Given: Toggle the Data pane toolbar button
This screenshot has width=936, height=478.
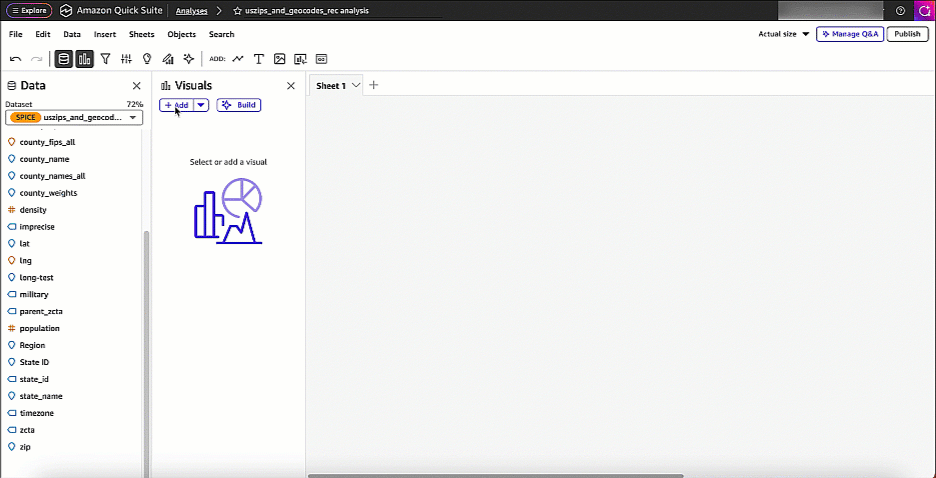Looking at the screenshot, I should point(64,59).
